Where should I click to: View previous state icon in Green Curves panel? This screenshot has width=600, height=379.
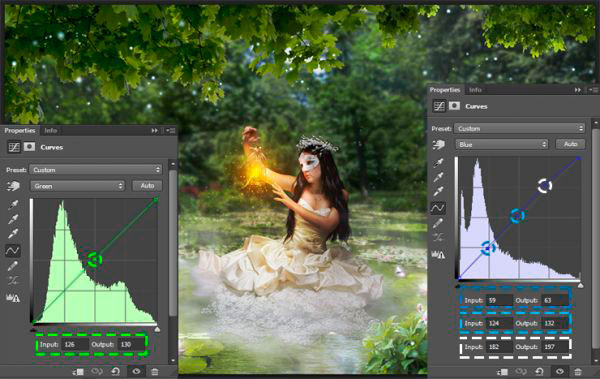97,371
